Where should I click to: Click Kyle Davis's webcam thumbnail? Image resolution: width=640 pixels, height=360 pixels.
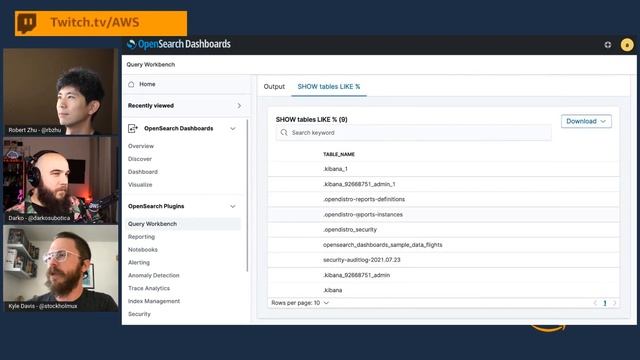(60, 268)
